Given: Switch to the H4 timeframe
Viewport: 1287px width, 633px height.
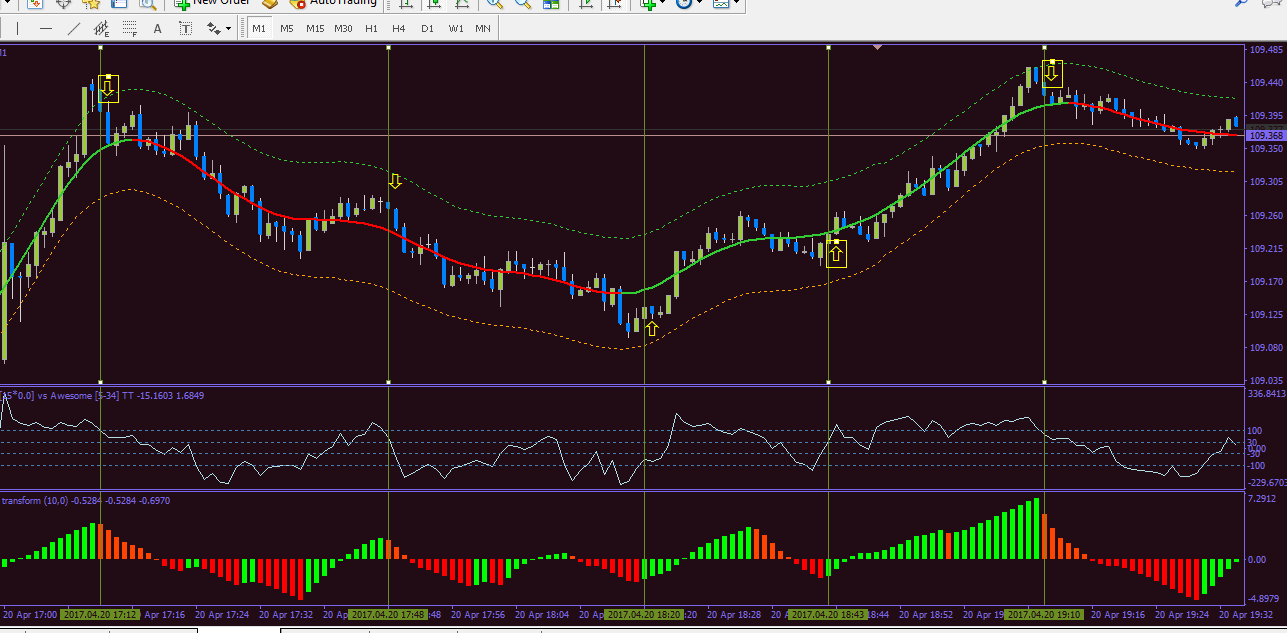Looking at the screenshot, I should tap(399, 28).
